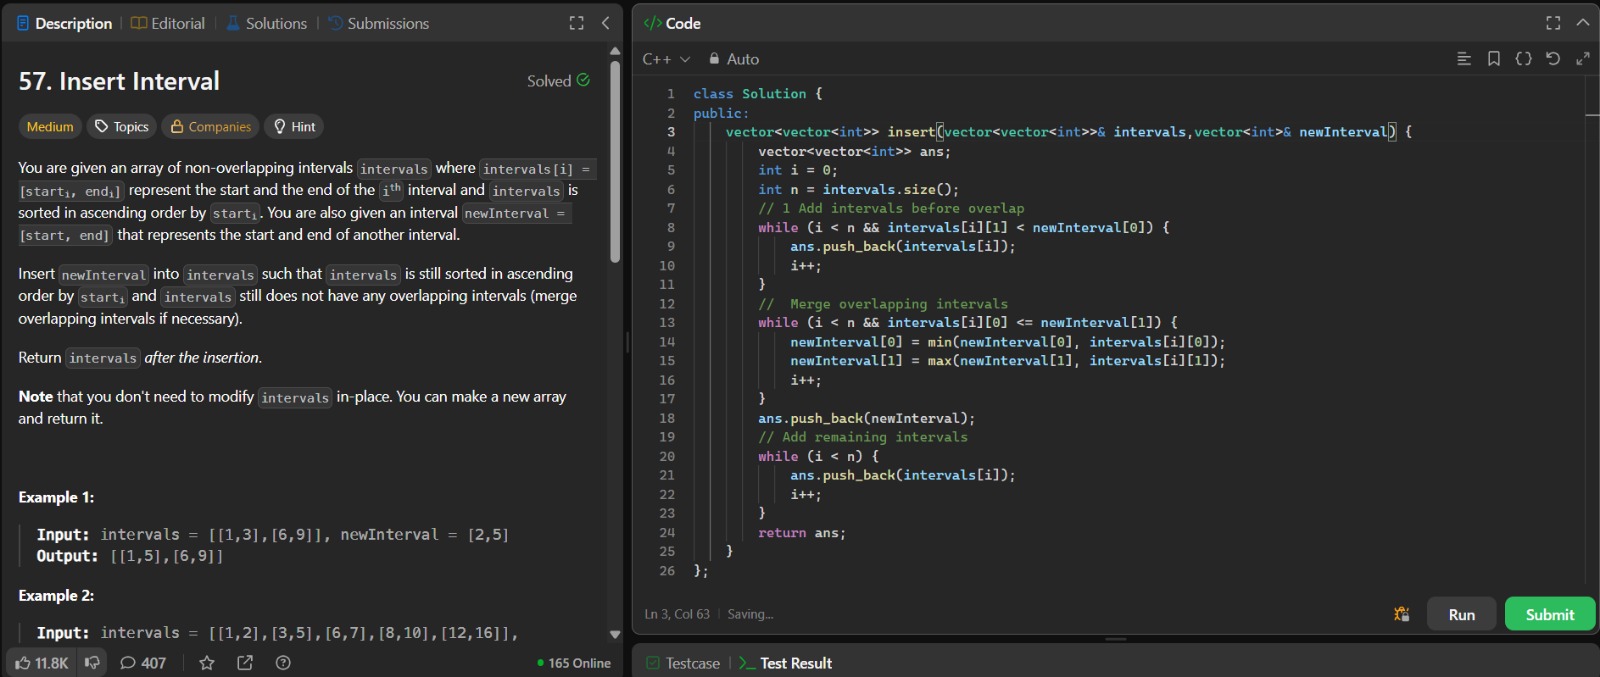The height and width of the screenshot is (677, 1600).
Task: Open the 407 comments icon
Action: 143,663
